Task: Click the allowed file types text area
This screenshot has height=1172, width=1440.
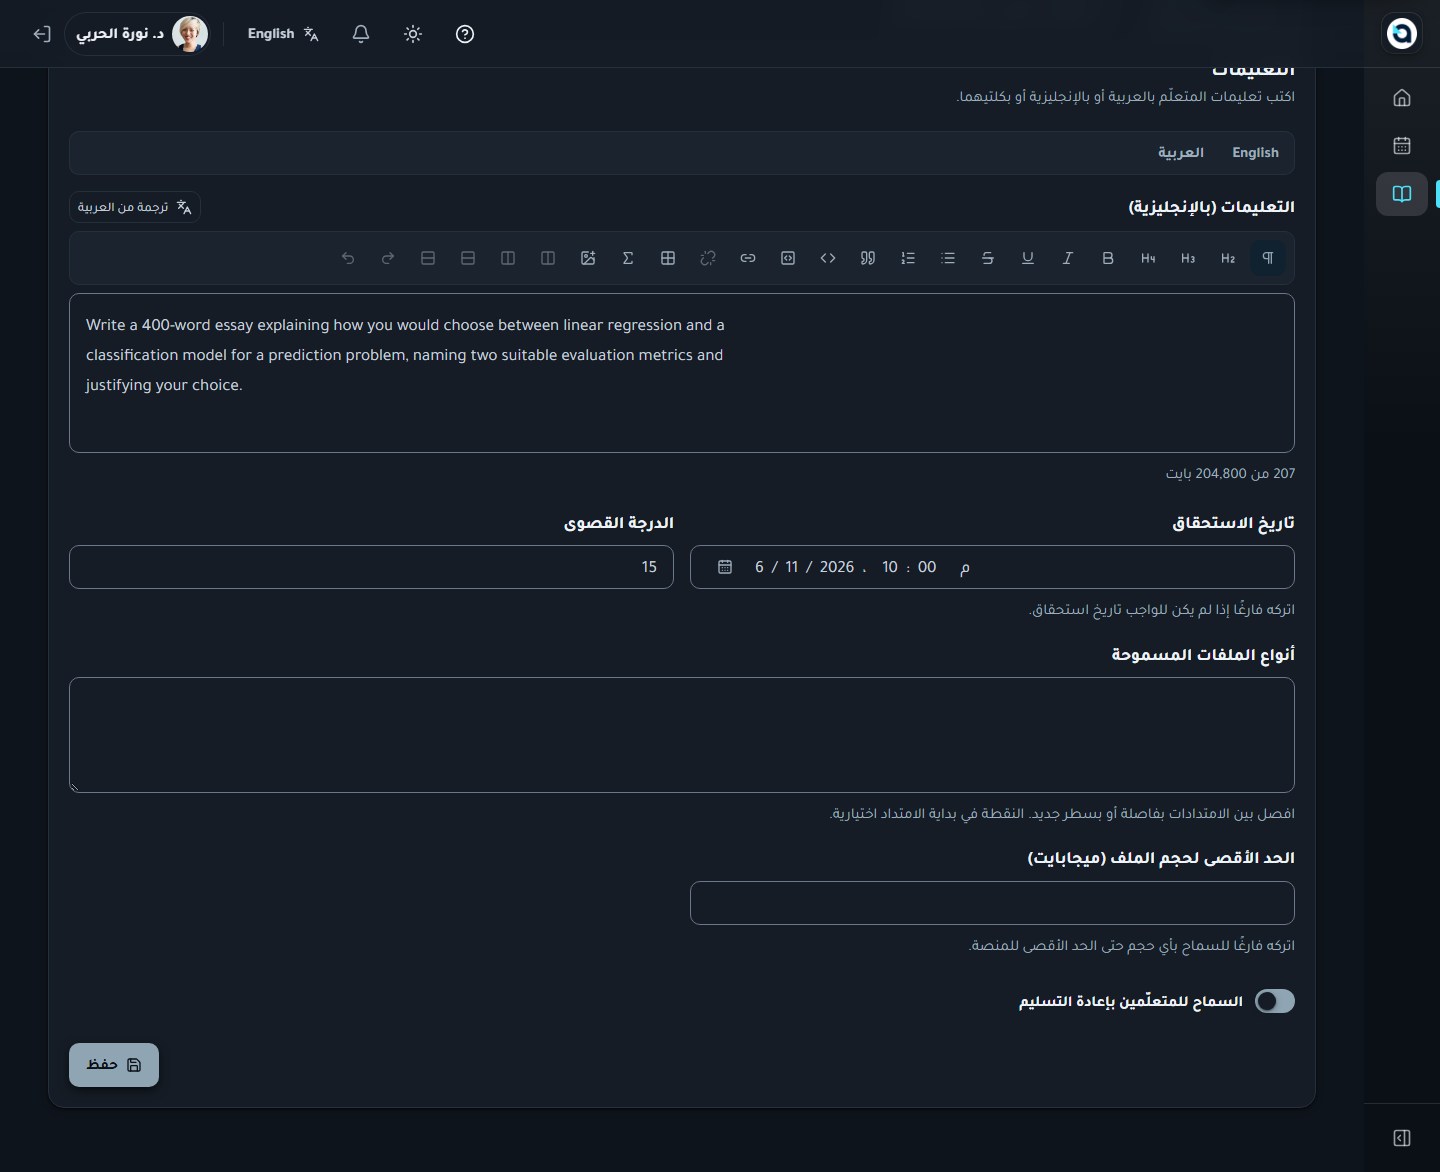Action: pos(682,735)
